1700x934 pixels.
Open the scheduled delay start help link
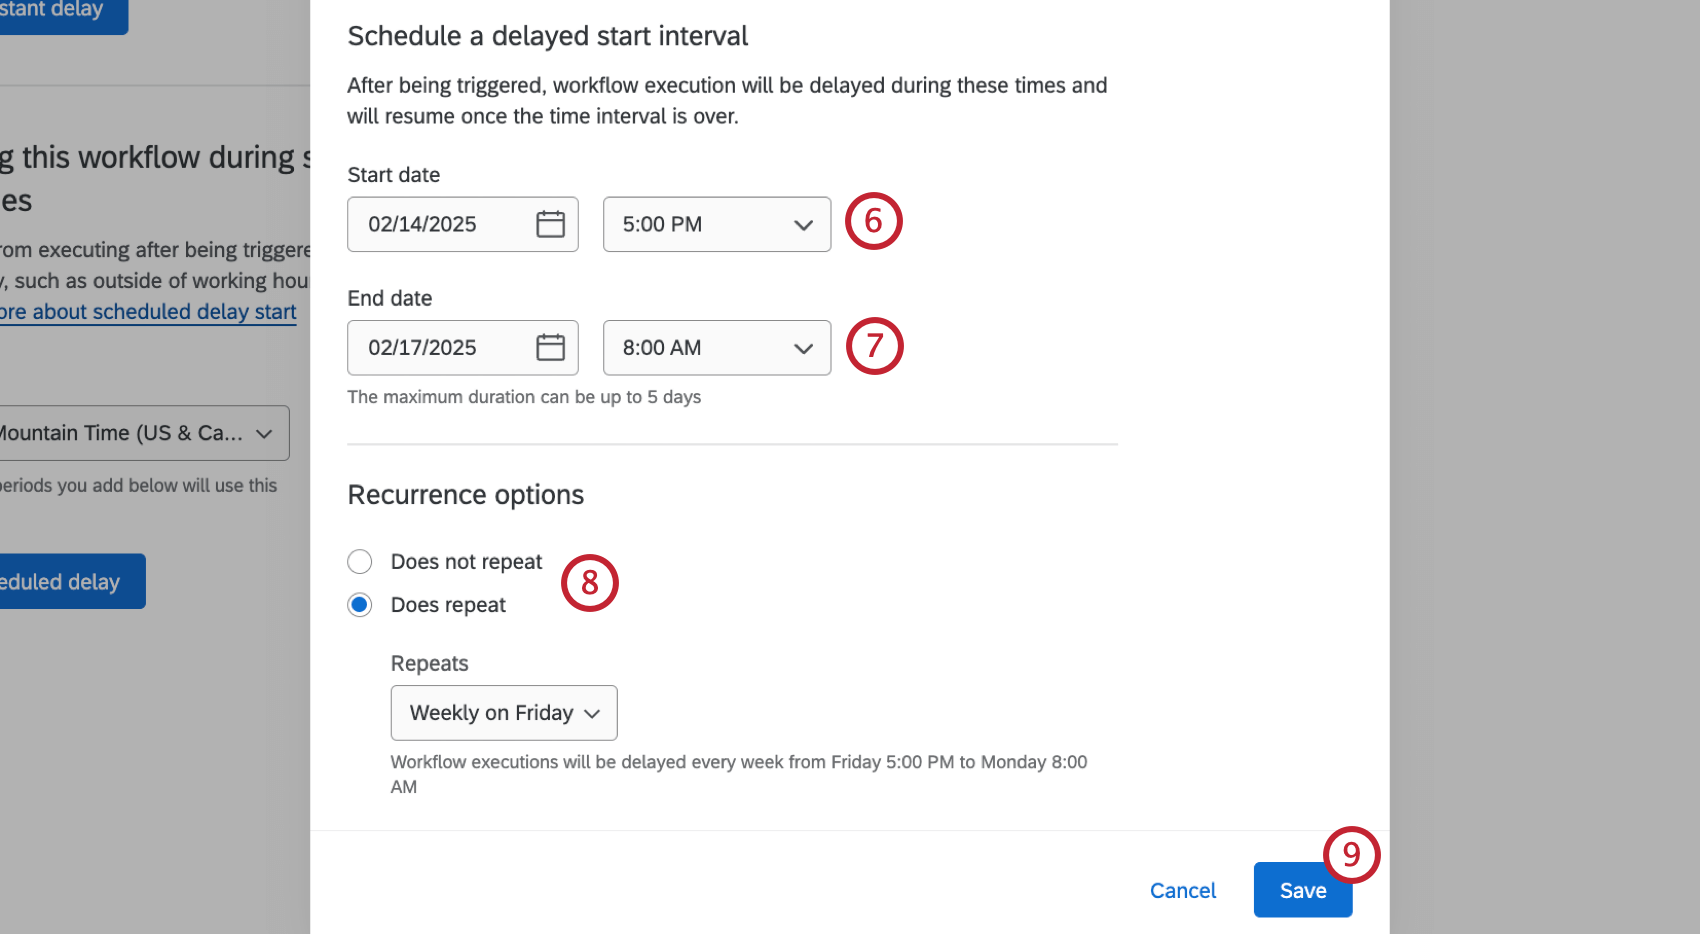click(148, 311)
